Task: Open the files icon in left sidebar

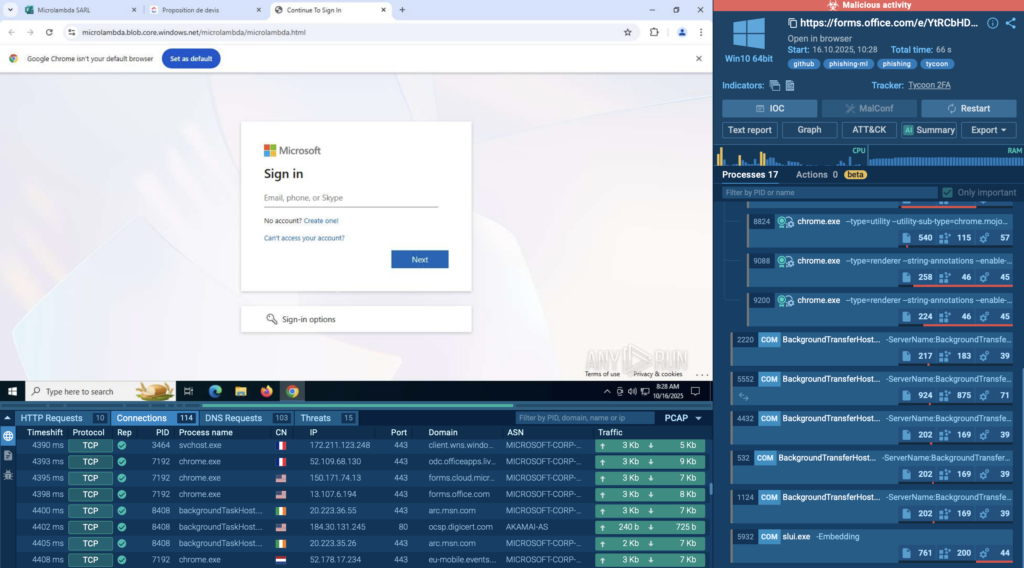Action: pos(8,455)
